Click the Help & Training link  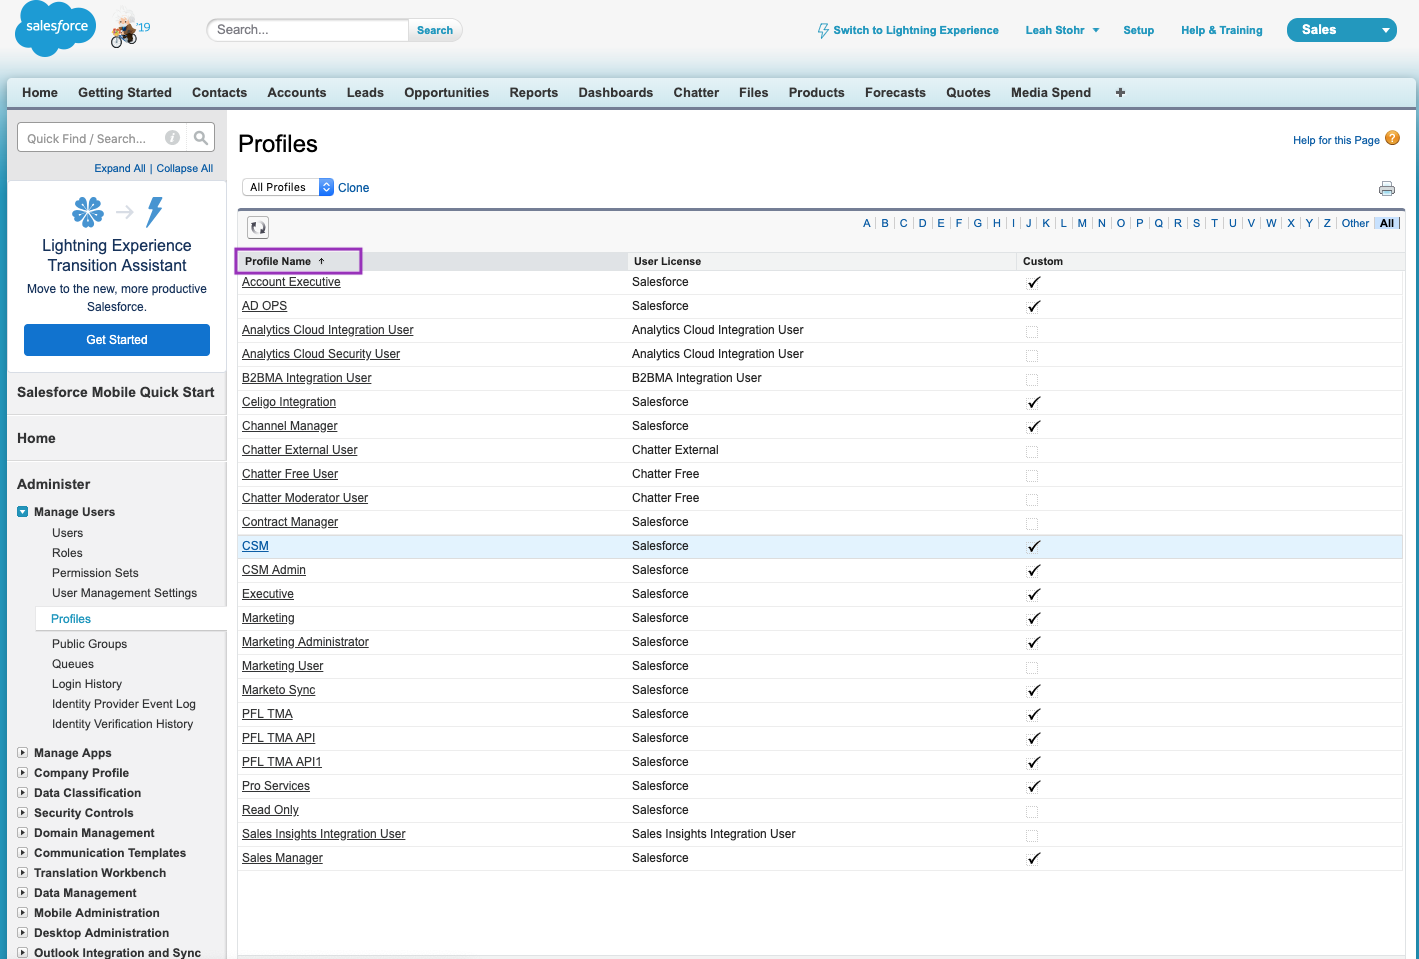(x=1221, y=30)
